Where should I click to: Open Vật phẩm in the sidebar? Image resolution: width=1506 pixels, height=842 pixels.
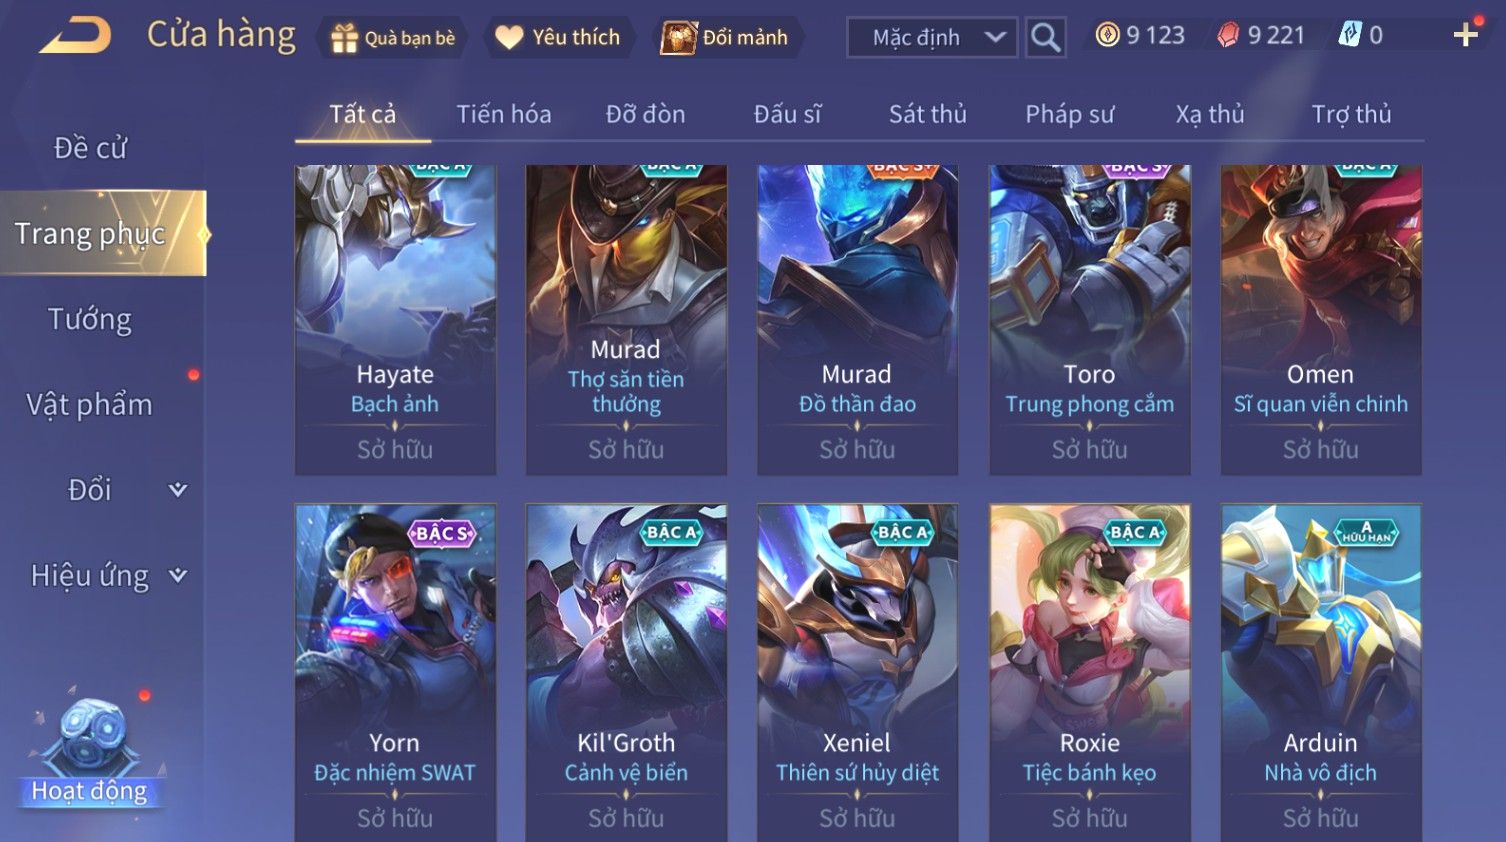tap(90, 405)
